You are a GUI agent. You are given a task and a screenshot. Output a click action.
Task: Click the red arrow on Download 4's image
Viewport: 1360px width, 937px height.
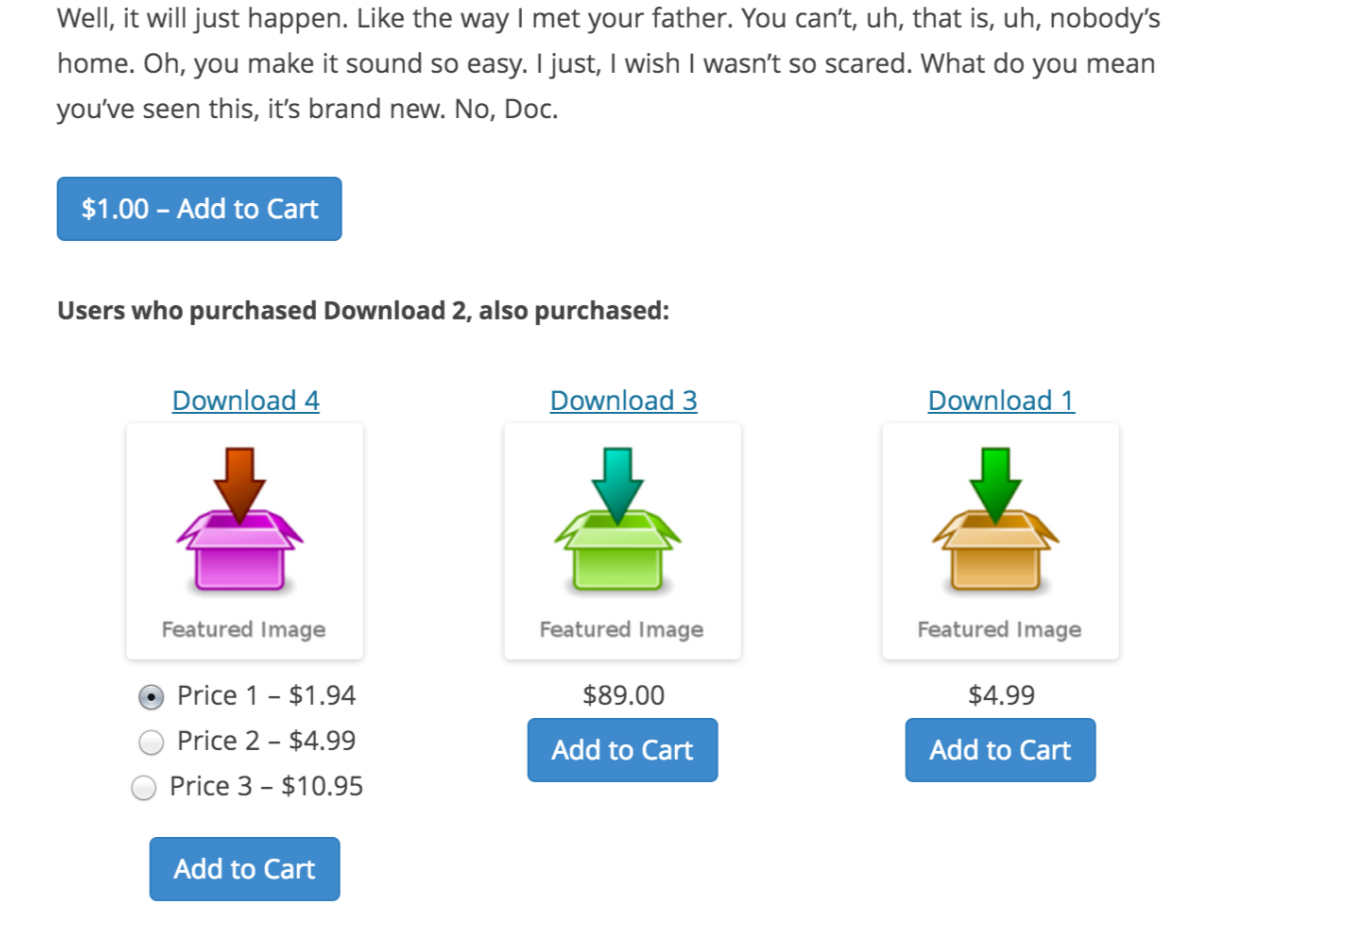(240, 485)
